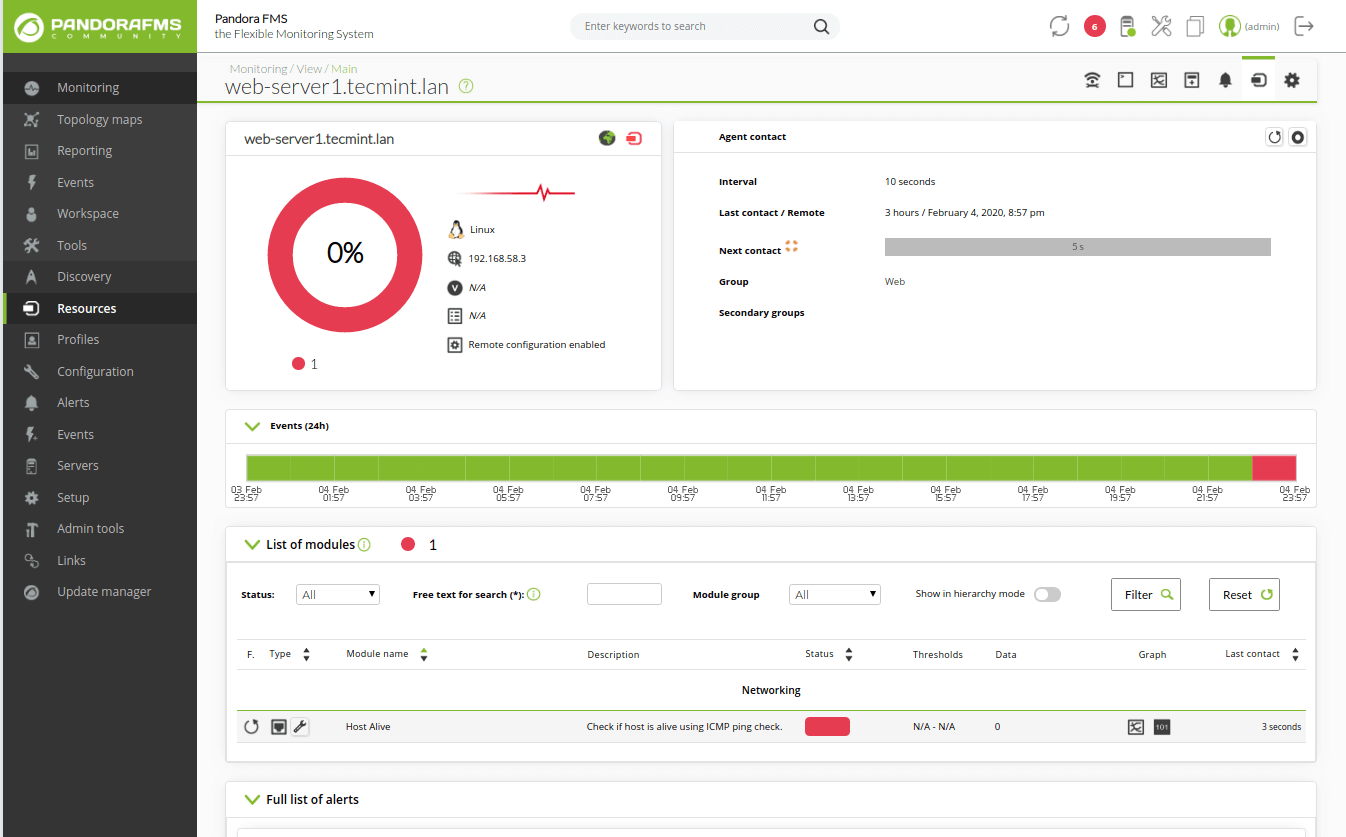Open Admin tools in sidebar
The width and height of the screenshot is (1346, 837).
click(x=100, y=529)
